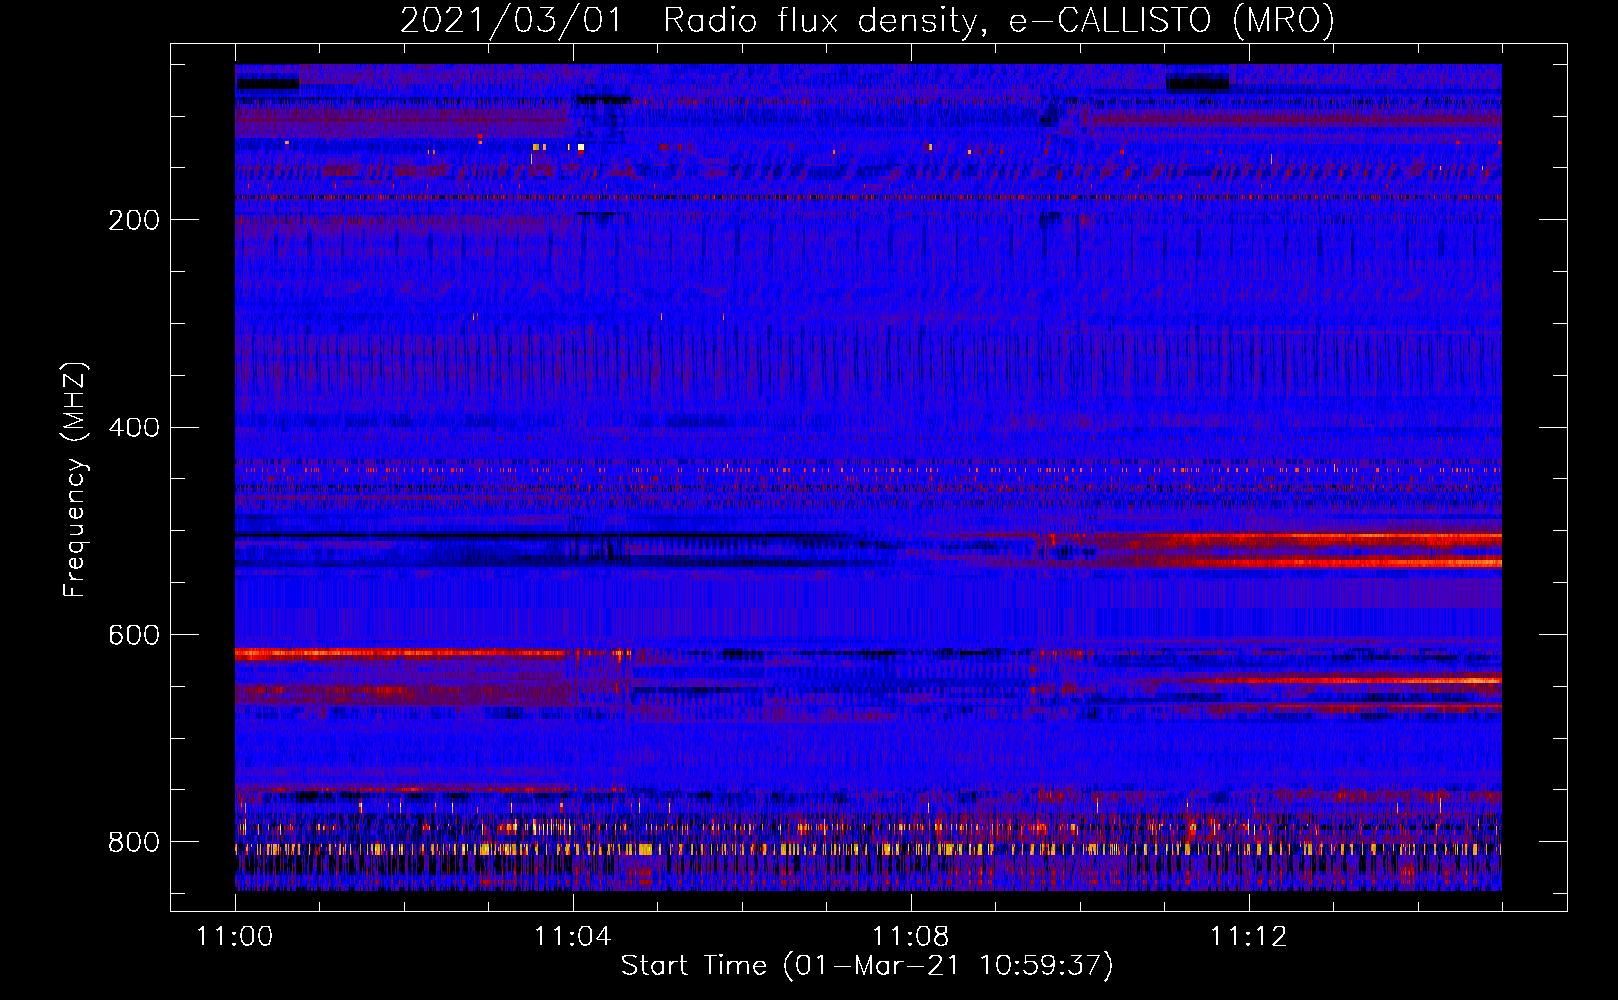Screen dimensions: 1618x1000
Task: Click the Start Time axis caption
Action: [867, 966]
